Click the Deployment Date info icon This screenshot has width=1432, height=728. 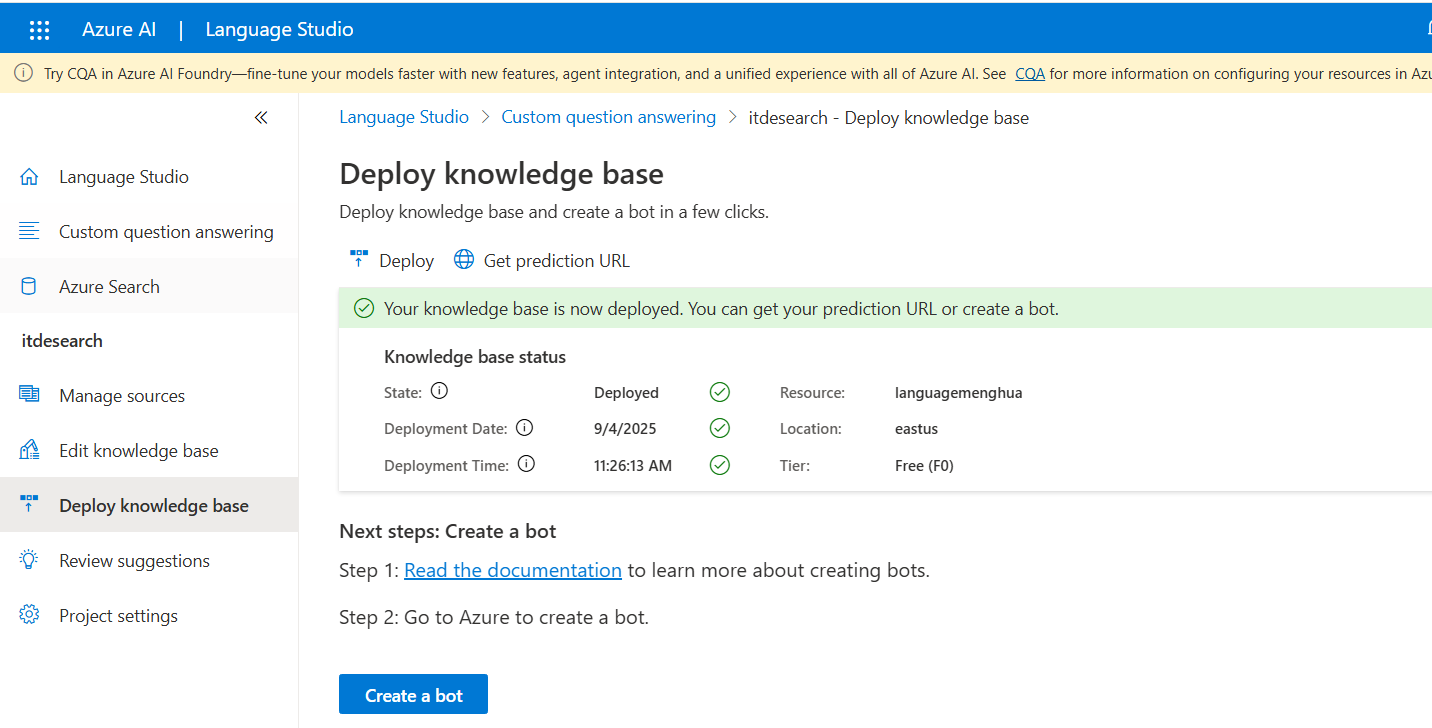click(524, 428)
